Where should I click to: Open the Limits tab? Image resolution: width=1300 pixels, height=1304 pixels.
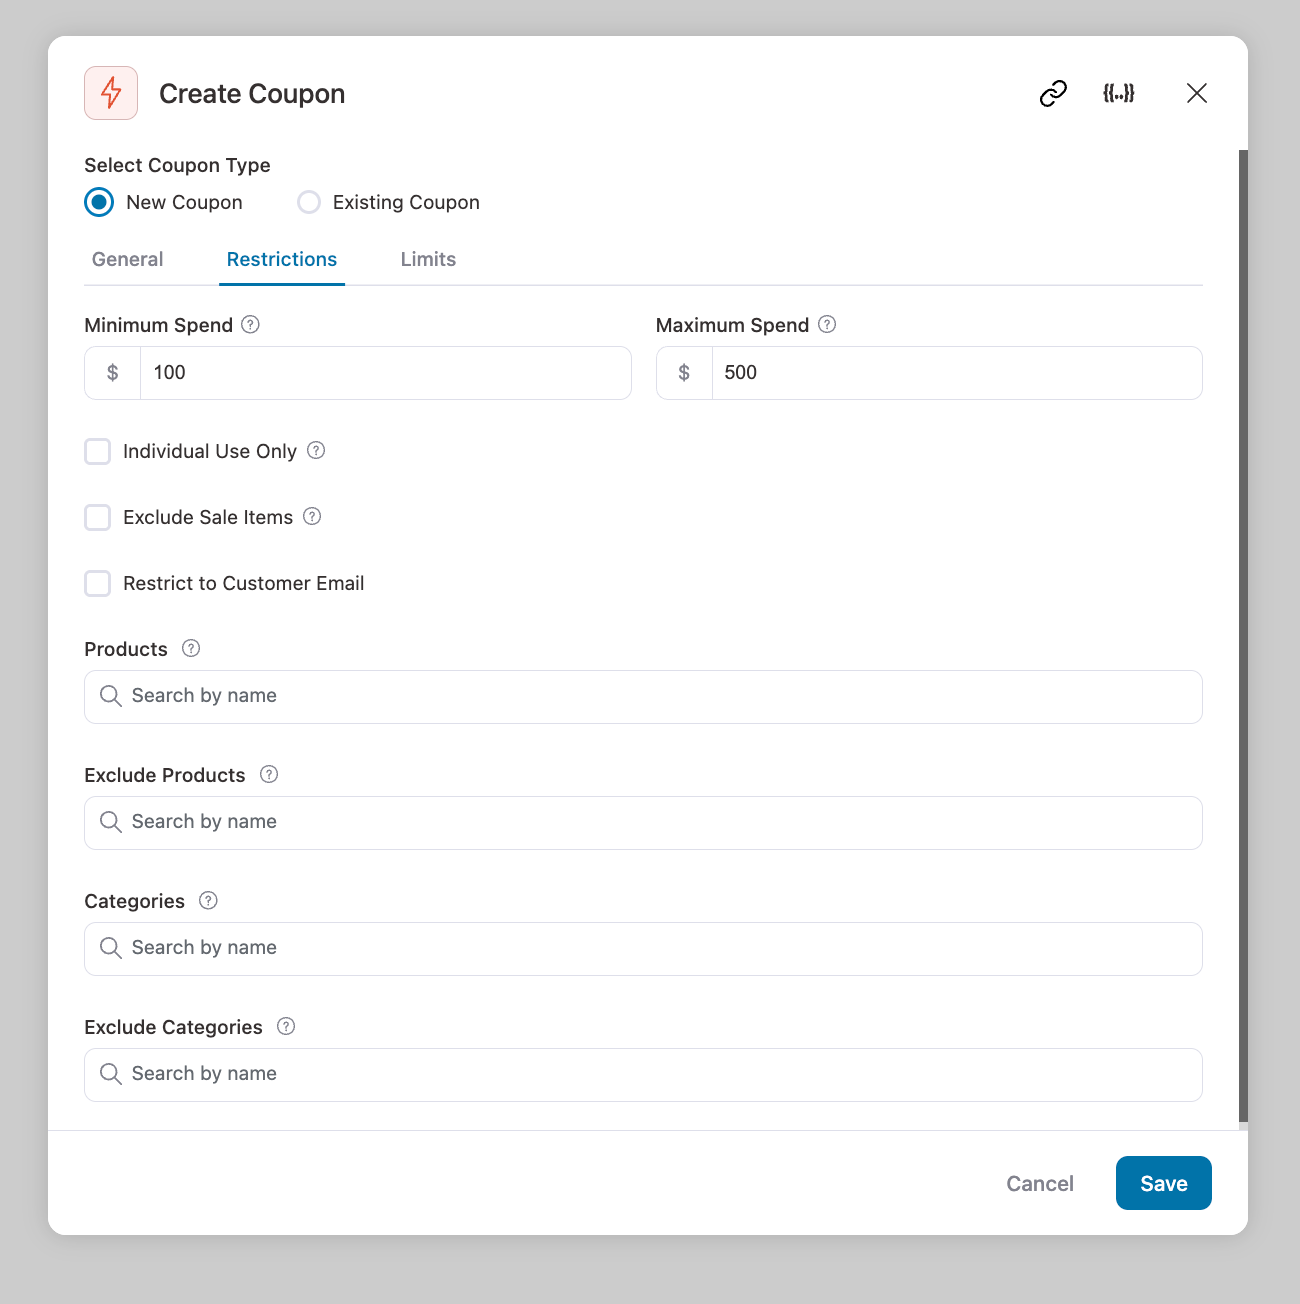pos(428,259)
